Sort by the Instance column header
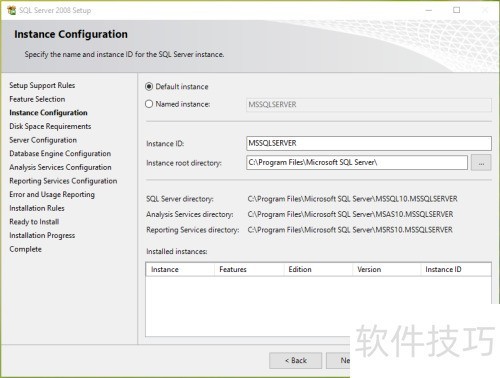This screenshot has height=378, width=500. pos(180,269)
